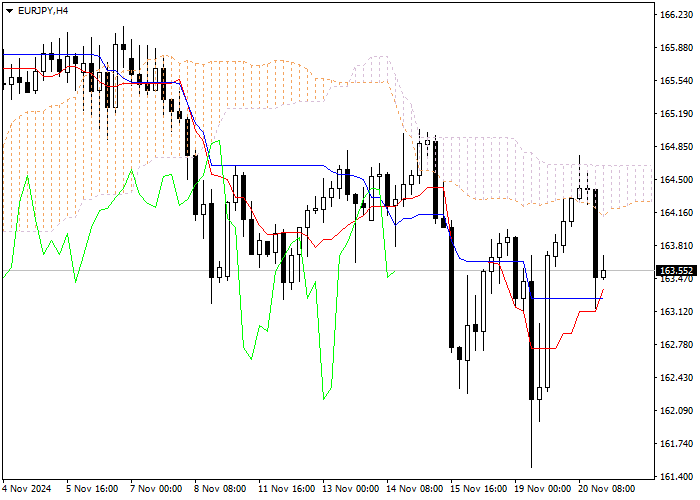Open the chart dropdown triangle beside EURJPY,H4

[10, 11]
